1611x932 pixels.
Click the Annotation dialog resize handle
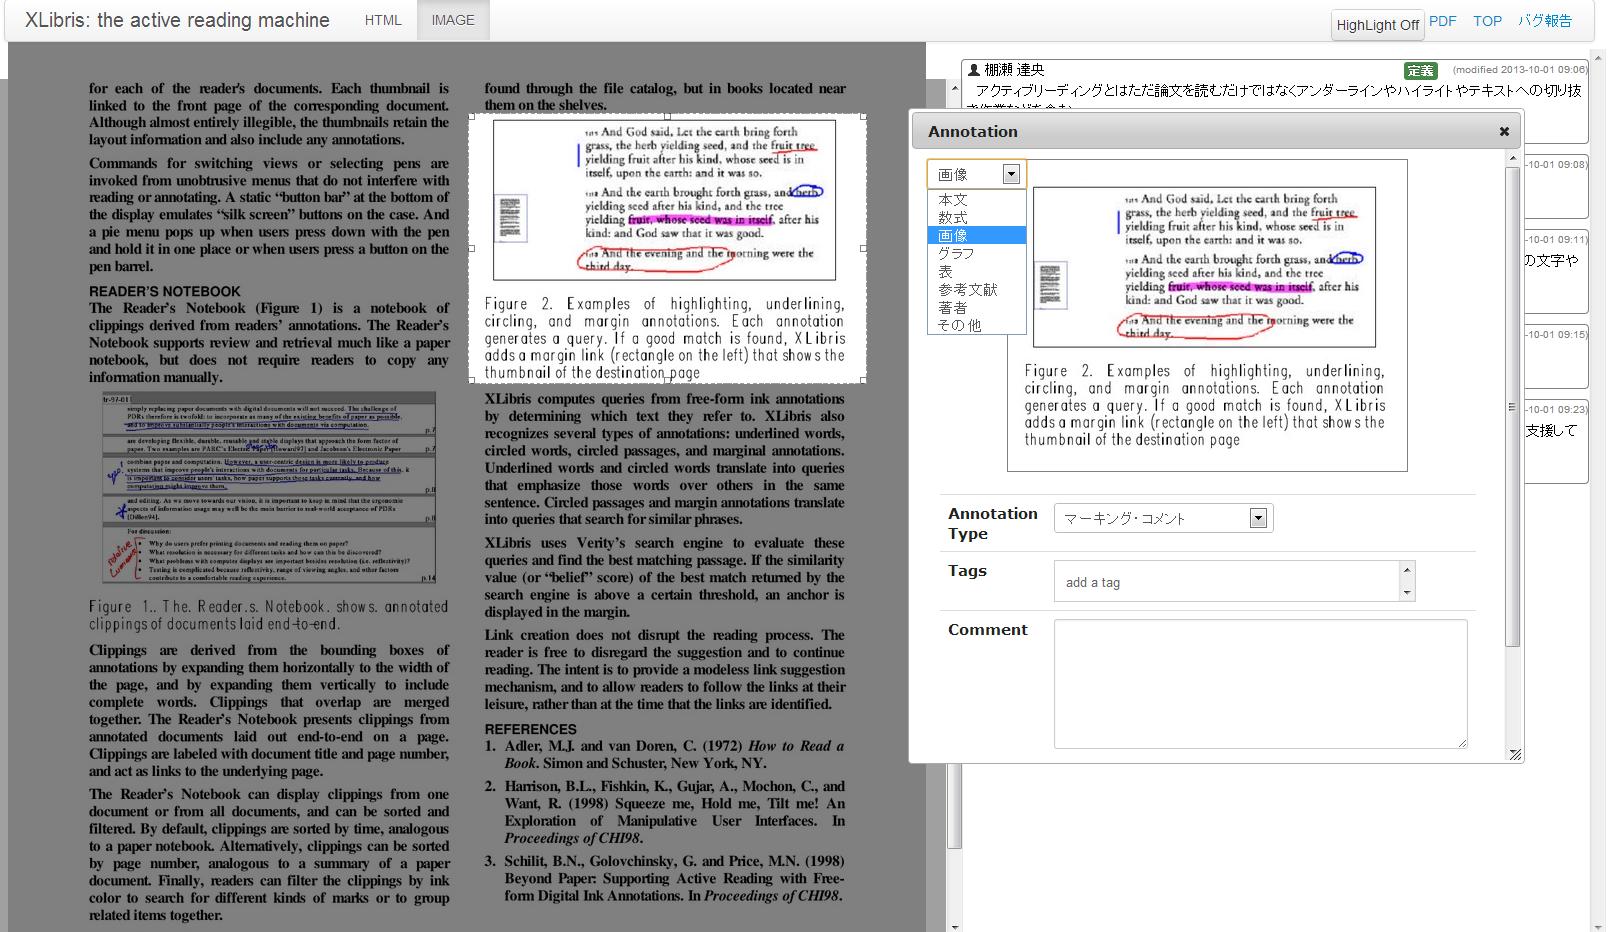click(1514, 754)
